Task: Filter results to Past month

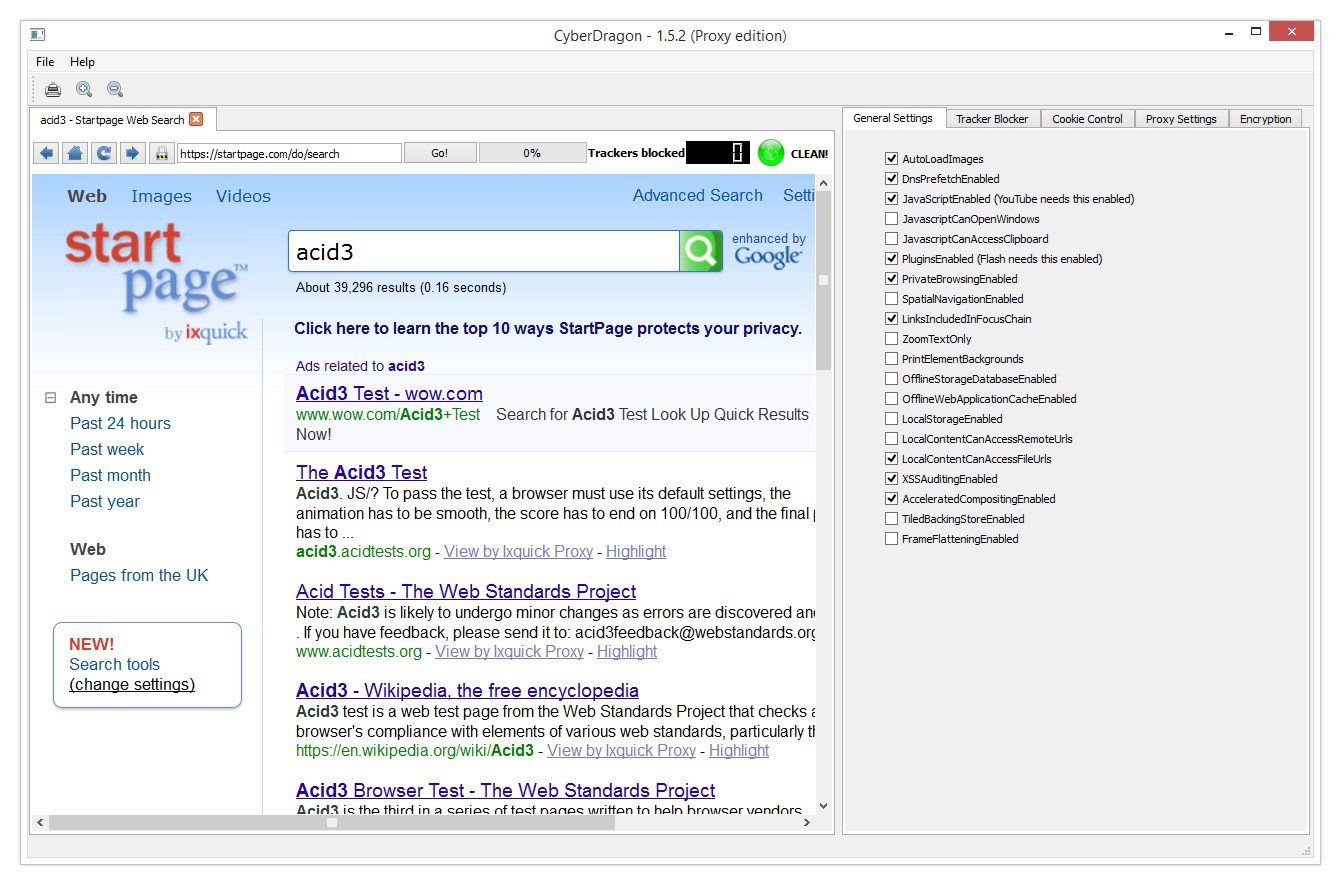Action: (110, 476)
